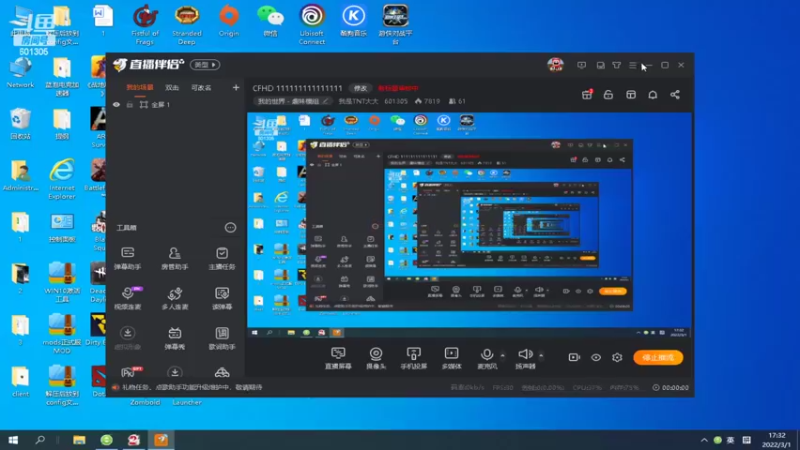Open the user avatar in title bar
This screenshot has height=450, width=800.
556,65
